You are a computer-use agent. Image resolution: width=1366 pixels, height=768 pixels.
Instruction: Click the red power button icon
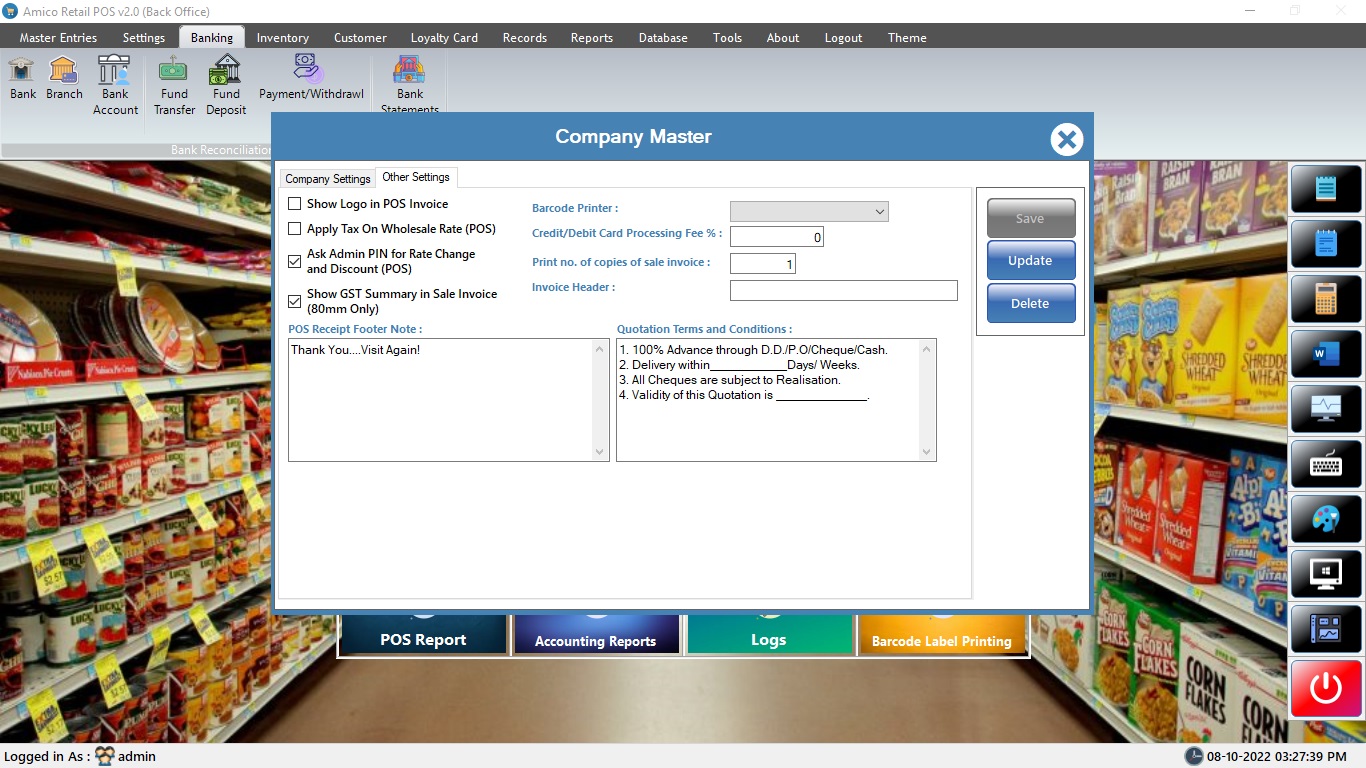click(x=1326, y=688)
